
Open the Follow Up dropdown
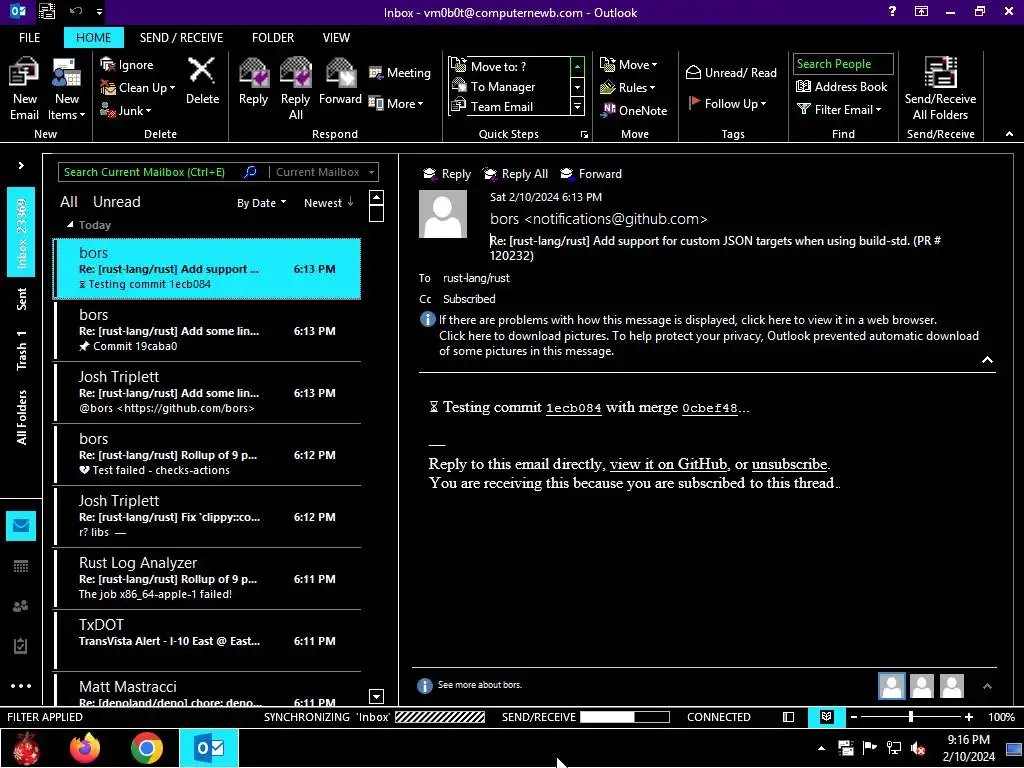[x=728, y=103]
